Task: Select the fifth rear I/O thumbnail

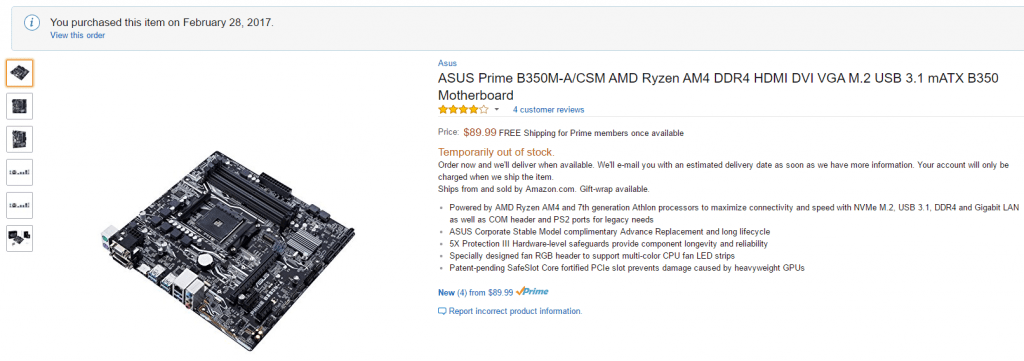Action: tap(20, 205)
